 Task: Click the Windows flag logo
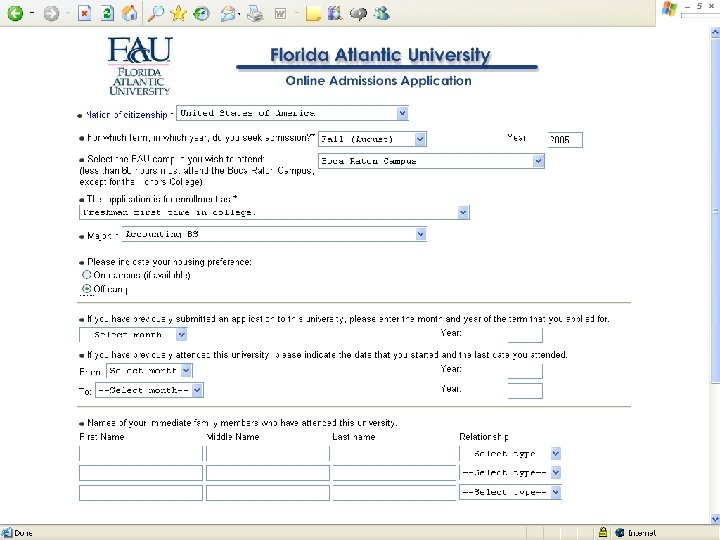(669, 9)
